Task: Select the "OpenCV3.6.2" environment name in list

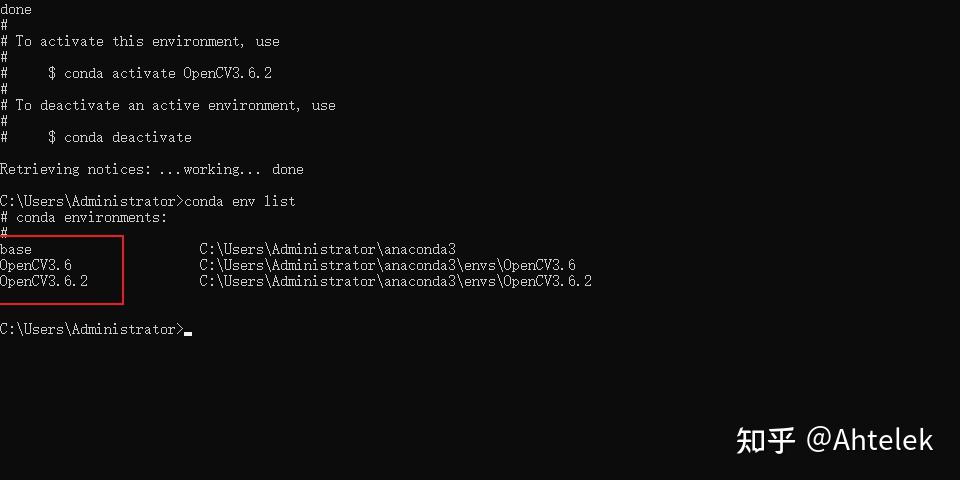Action: tap(44, 281)
